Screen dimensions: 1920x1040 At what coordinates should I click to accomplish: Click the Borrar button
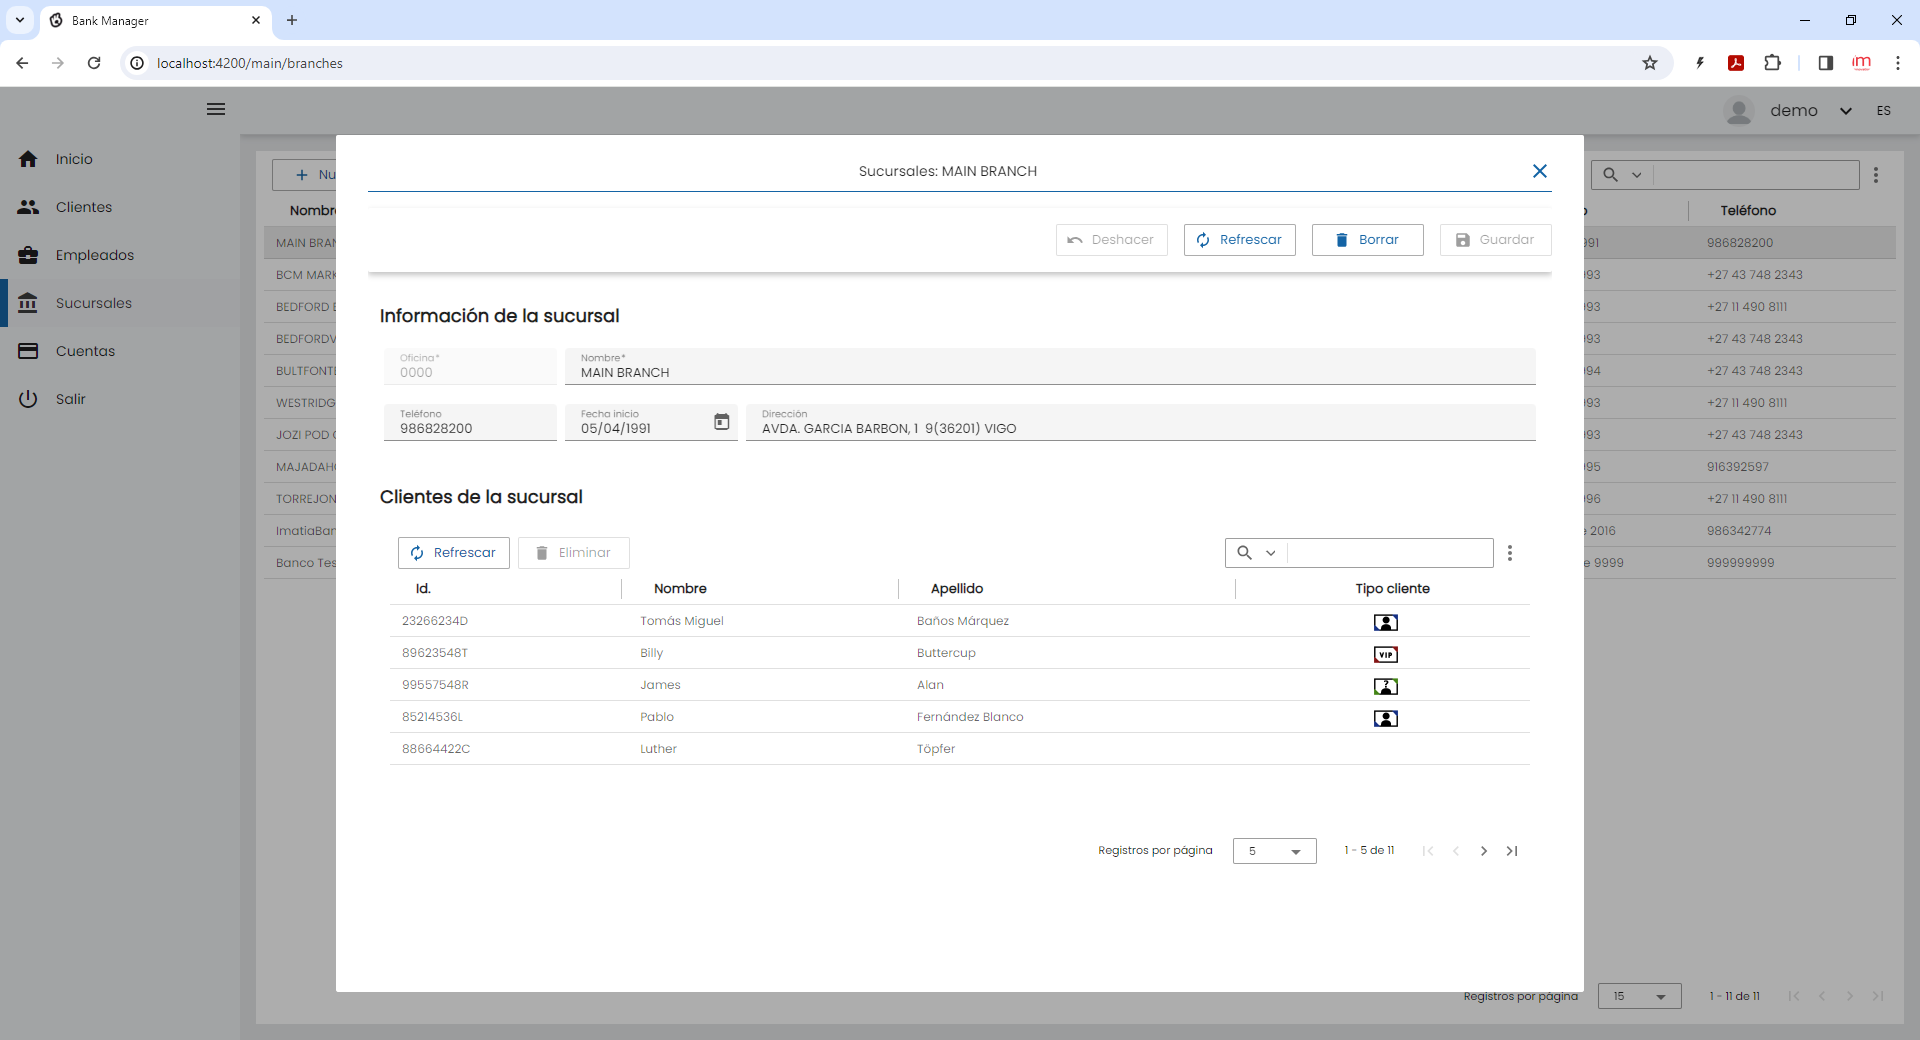[x=1367, y=240]
